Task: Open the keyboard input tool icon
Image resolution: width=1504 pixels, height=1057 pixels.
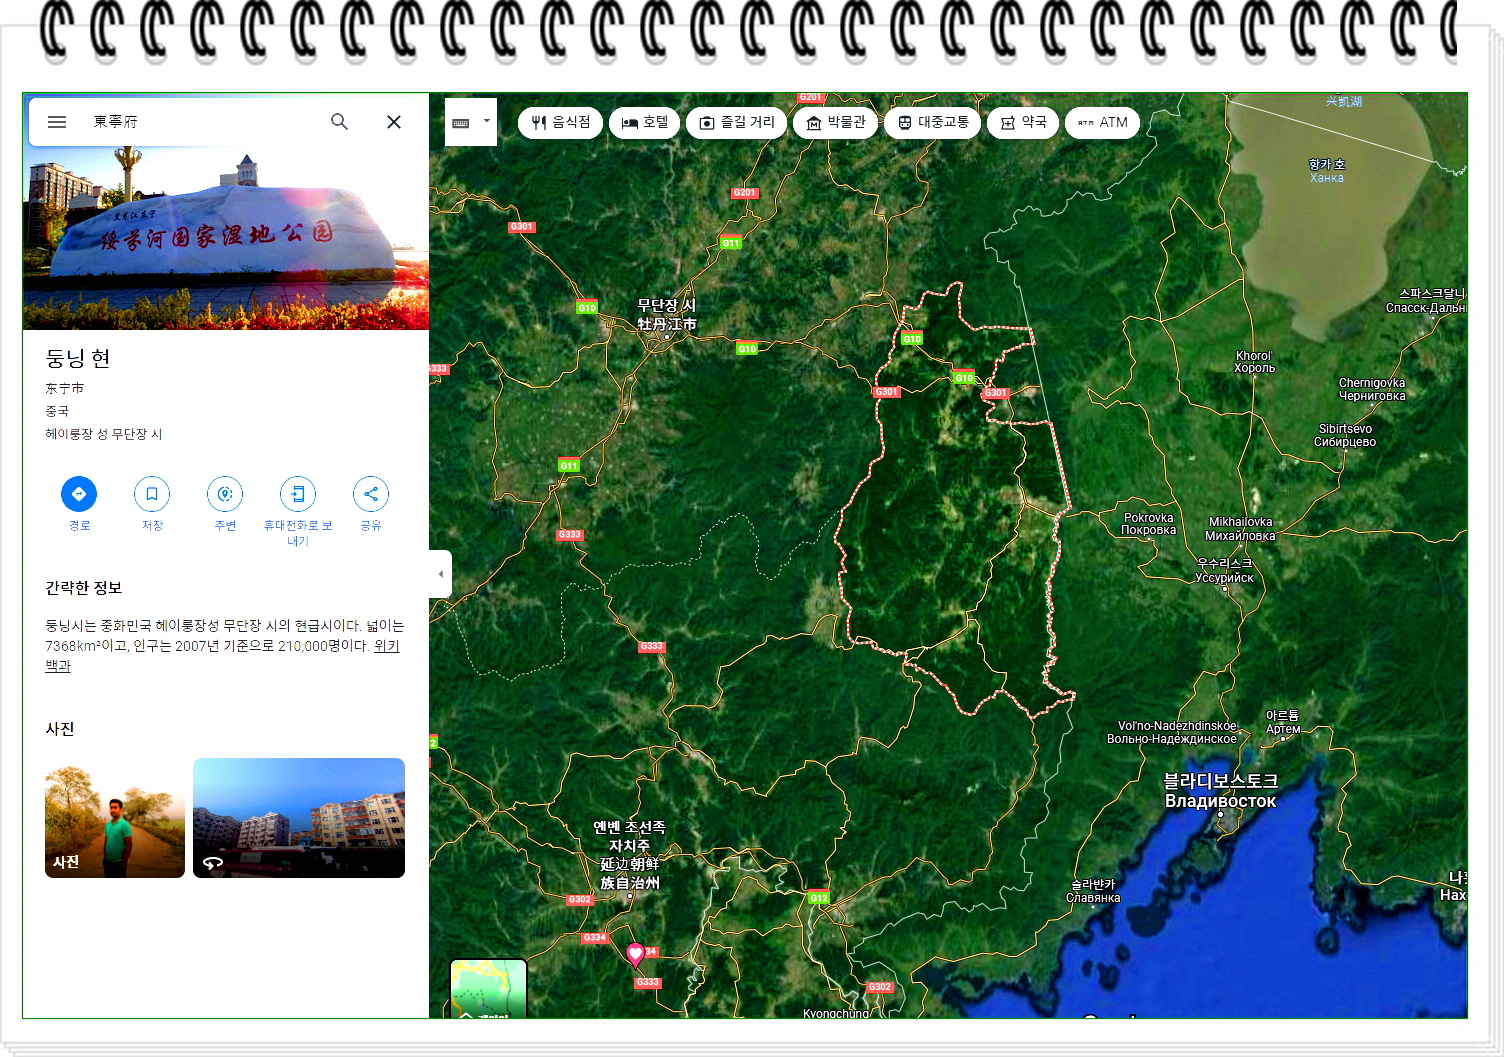Action: [x=461, y=123]
